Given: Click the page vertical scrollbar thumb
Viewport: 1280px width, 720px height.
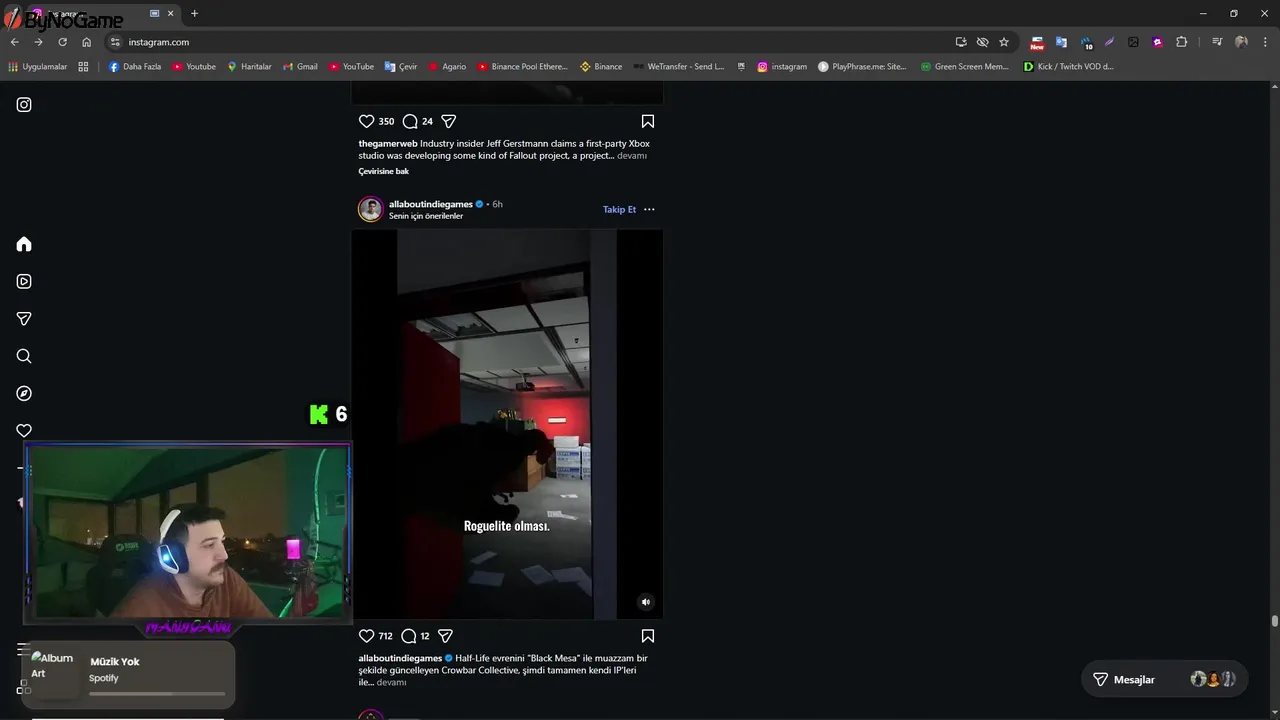Looking at the screenshot, I should tap(1274, 621).
